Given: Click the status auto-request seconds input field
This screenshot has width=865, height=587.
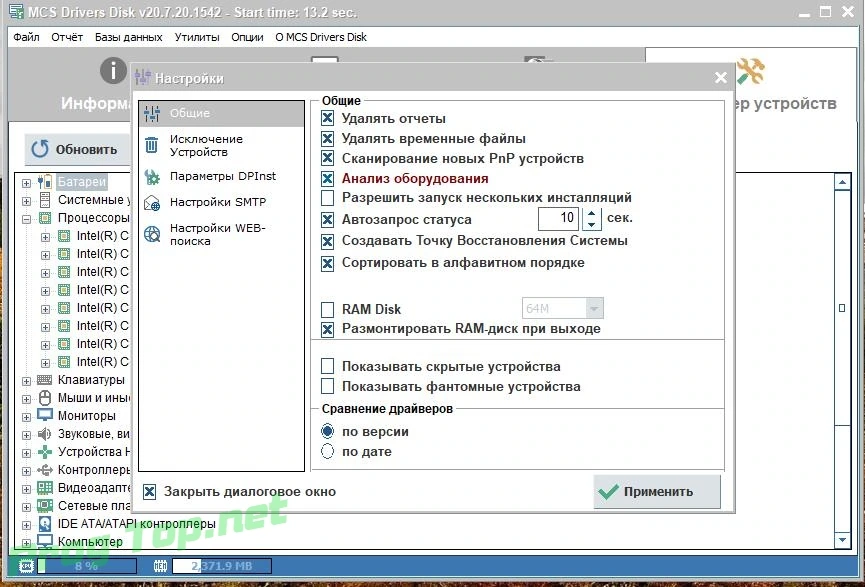Looking at the screenshot, I should pos(558,218).
